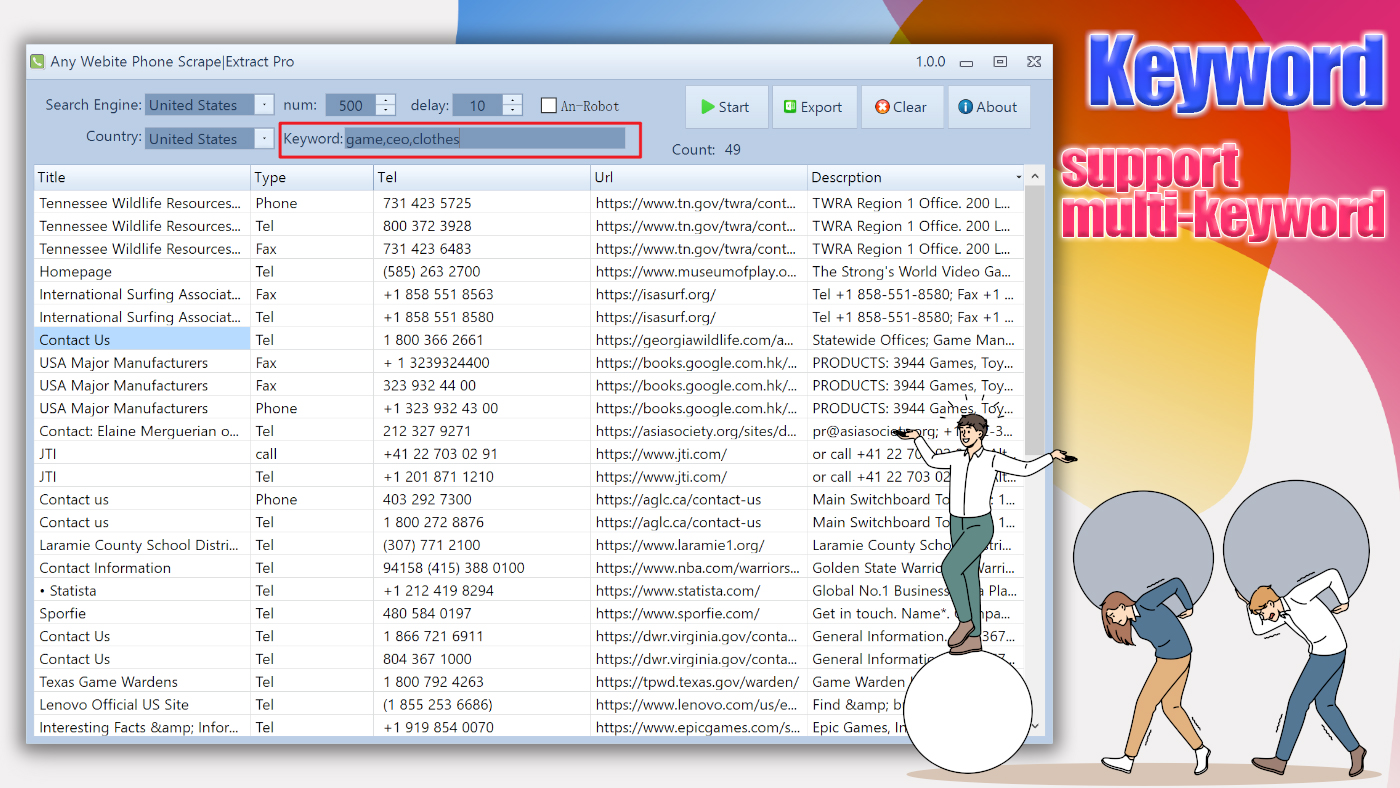Export results with the Export button

(814, 107)
